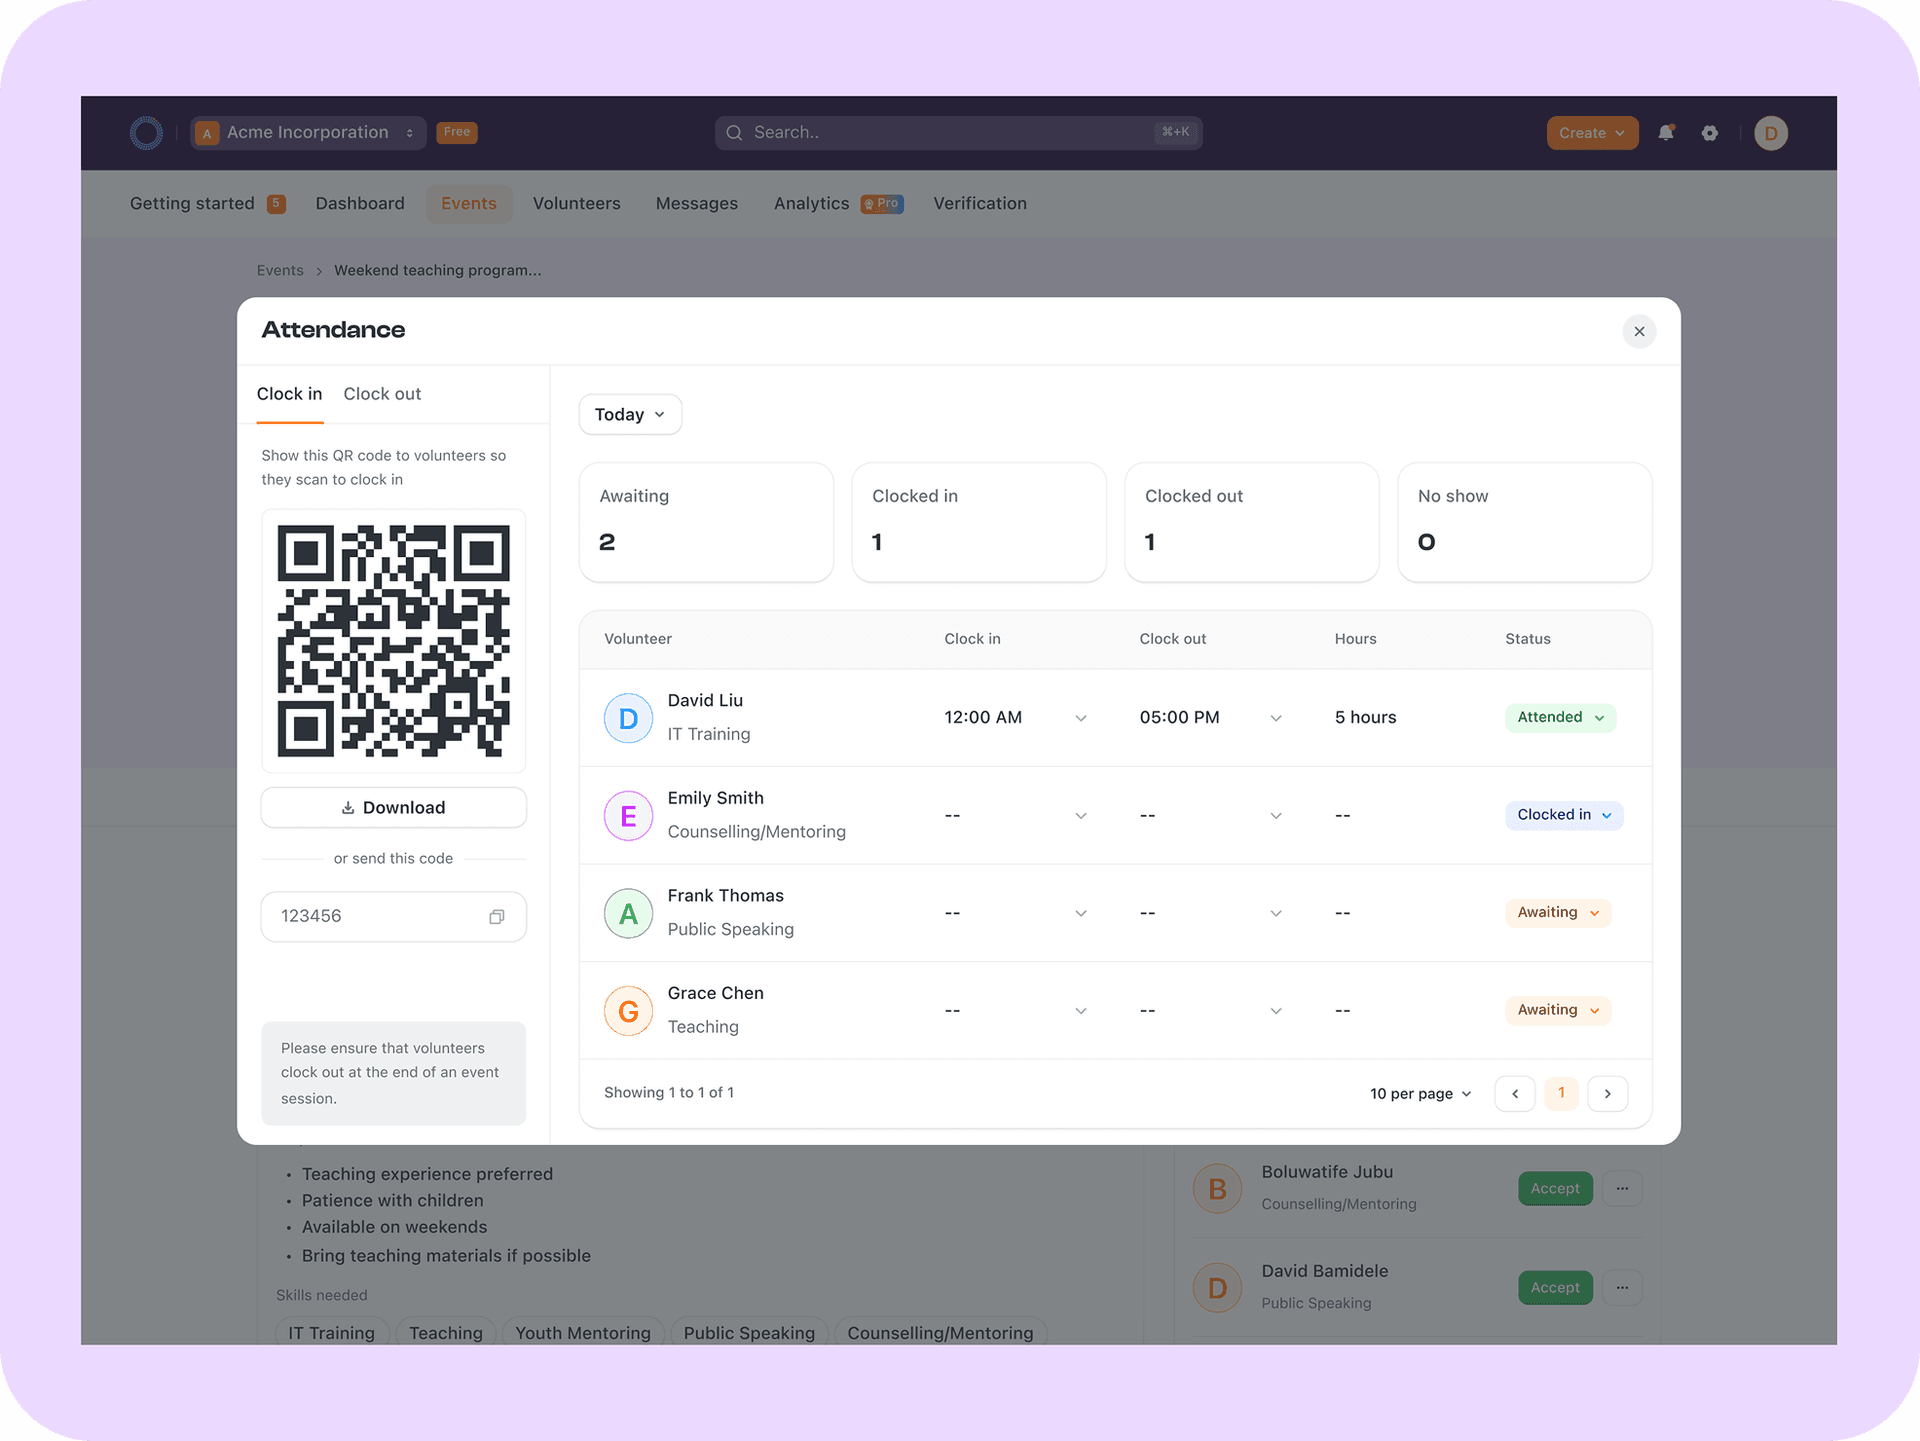Click the Free plan badge
Viewport: 1920px width, 1441px height.
tap(457, 132)
